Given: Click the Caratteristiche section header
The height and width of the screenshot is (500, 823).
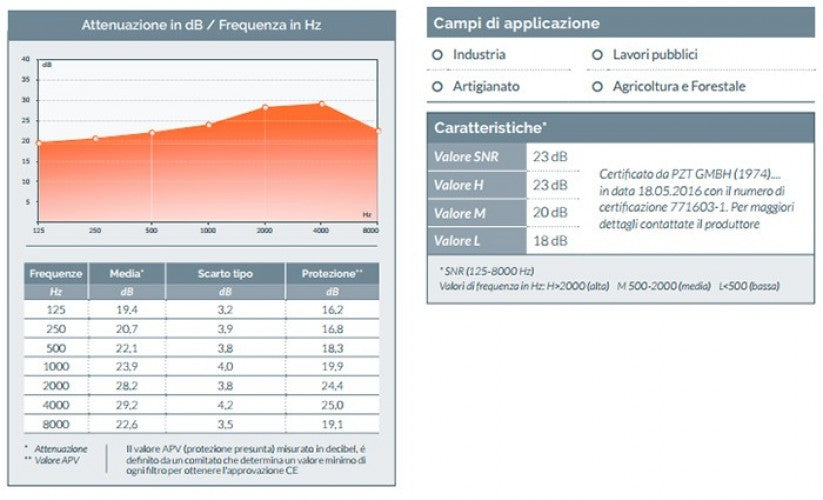Looking at the screenshot, I should (490, 128).
